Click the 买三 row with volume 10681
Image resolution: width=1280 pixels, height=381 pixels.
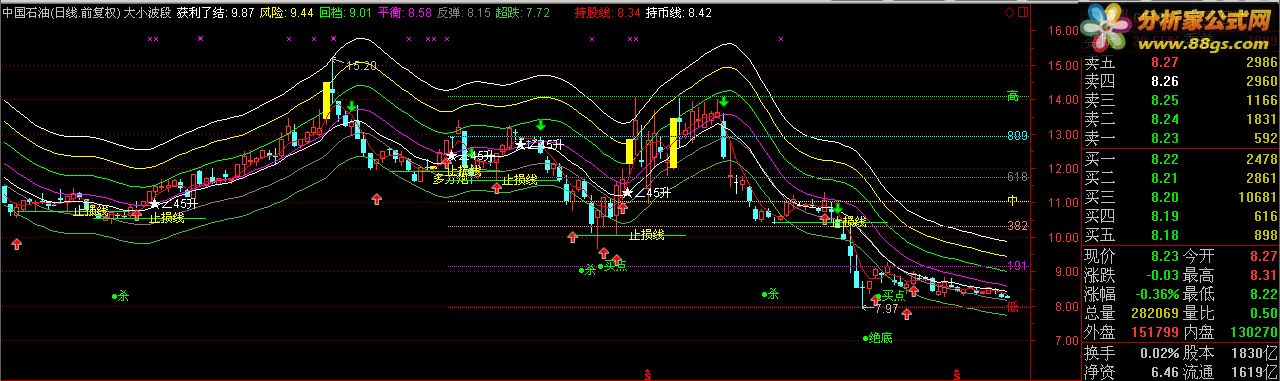(x=1180, y=197)
